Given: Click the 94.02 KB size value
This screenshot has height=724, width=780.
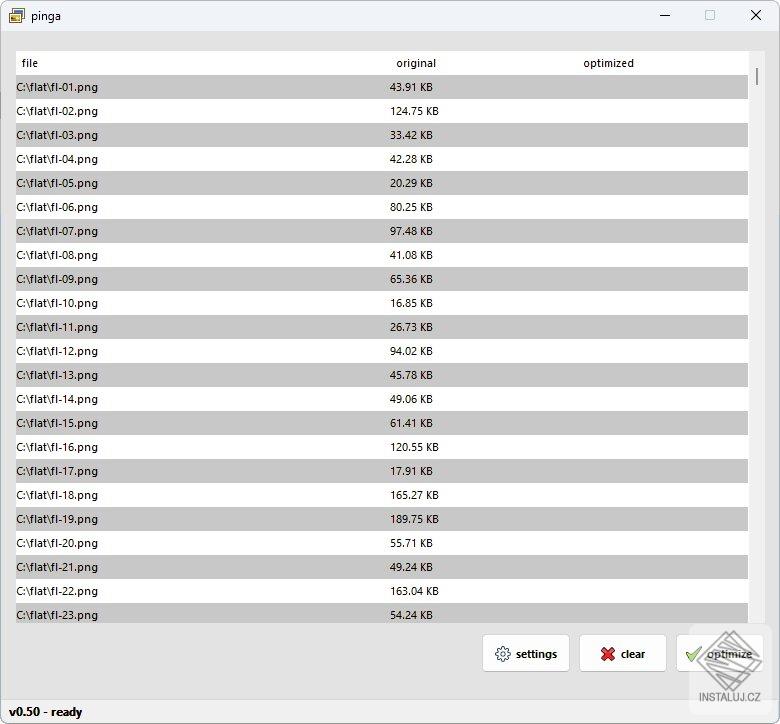Looking at the screenshot, I should coord(411,351).
